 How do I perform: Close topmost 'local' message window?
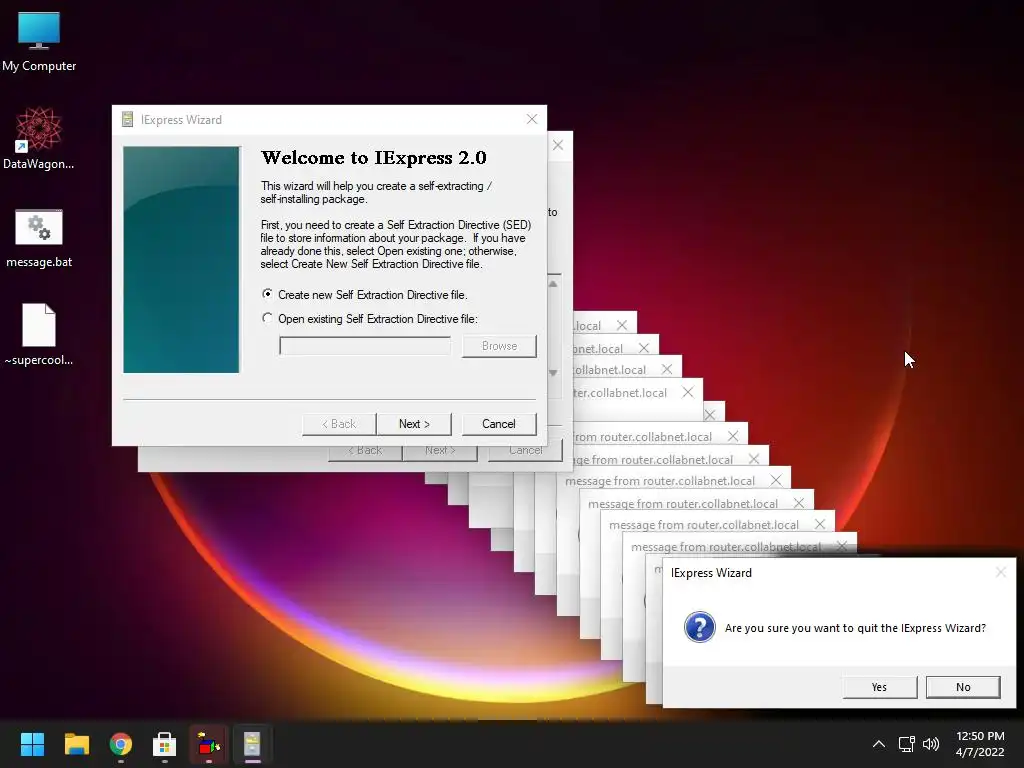[622, 325]
